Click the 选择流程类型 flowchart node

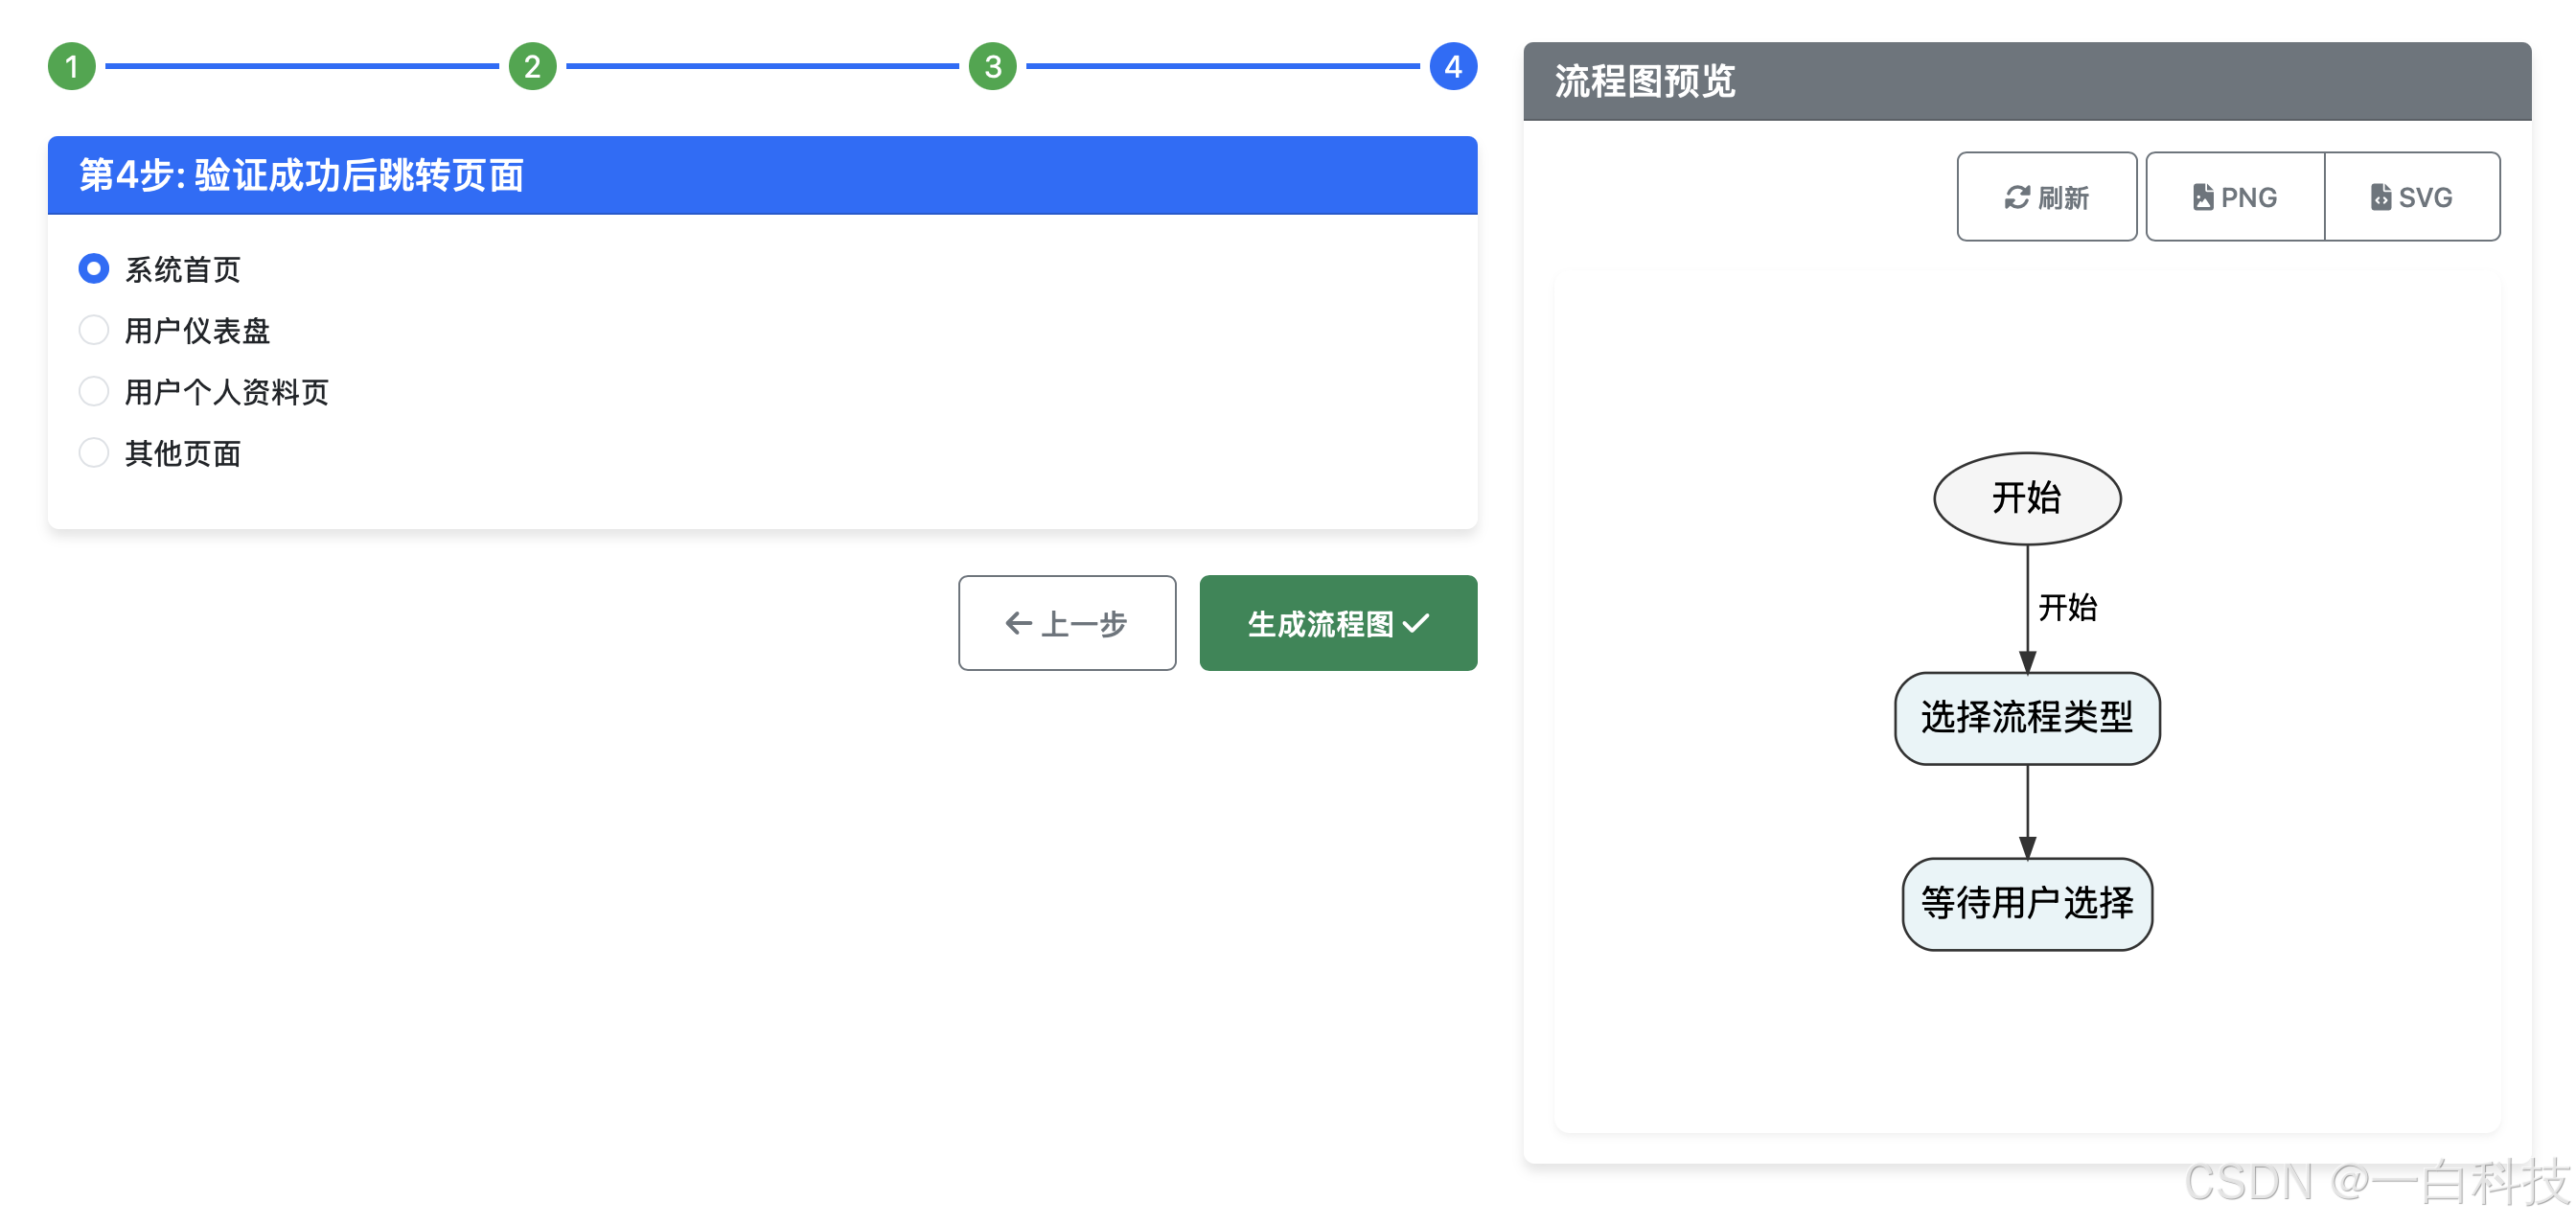coord(2026,717)
